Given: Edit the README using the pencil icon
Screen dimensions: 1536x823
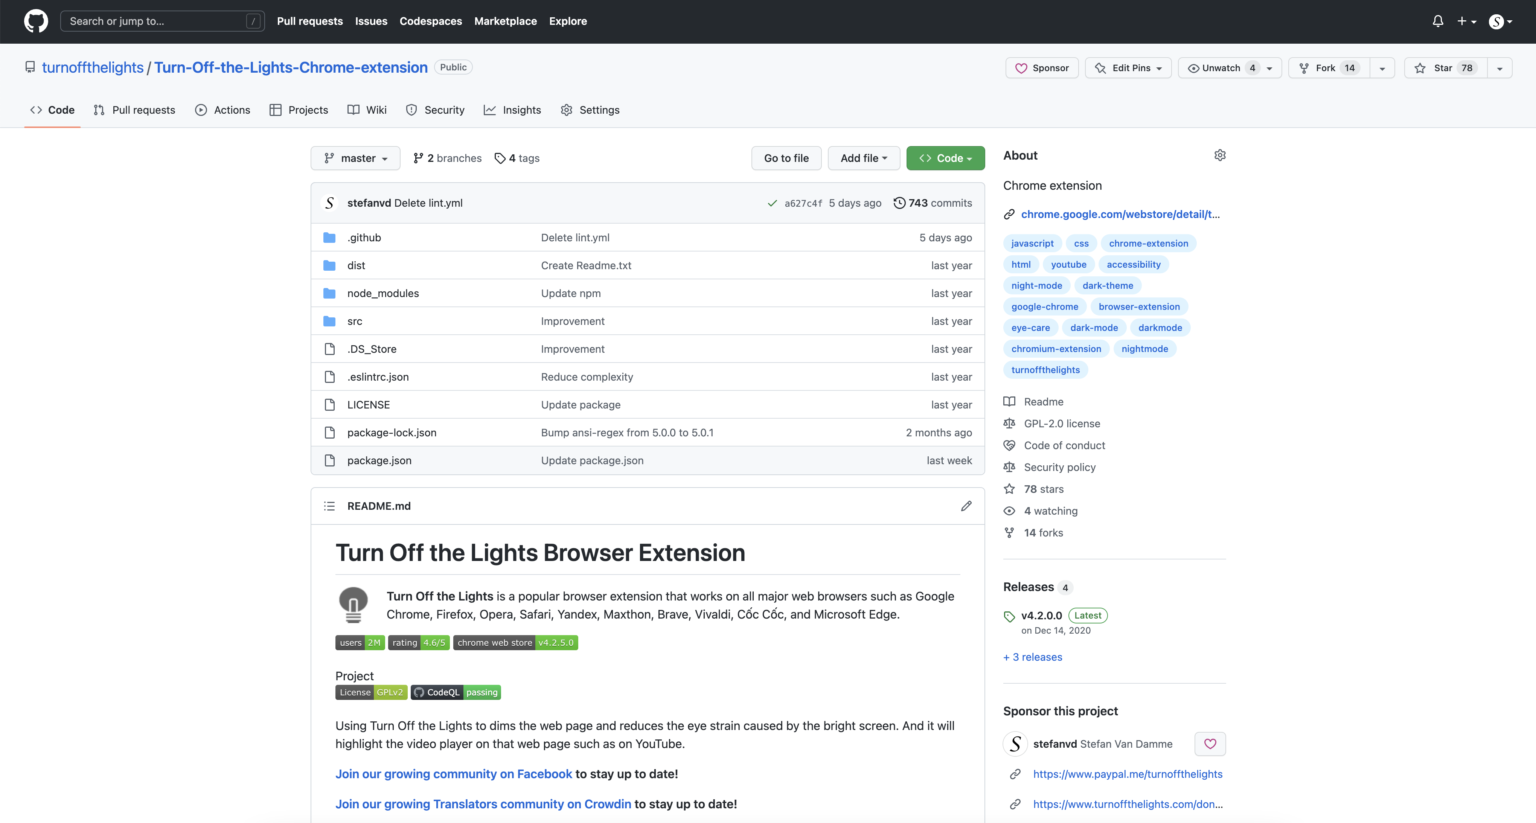Looking at the screenshot, I should point(966,506).
